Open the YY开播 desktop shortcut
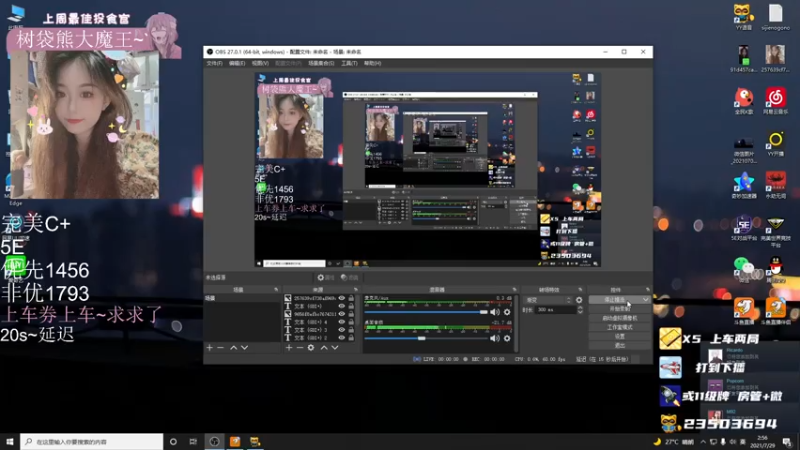The height and width of the screenshot is (450, 800). pyautogui.click(x=776, y=143)
